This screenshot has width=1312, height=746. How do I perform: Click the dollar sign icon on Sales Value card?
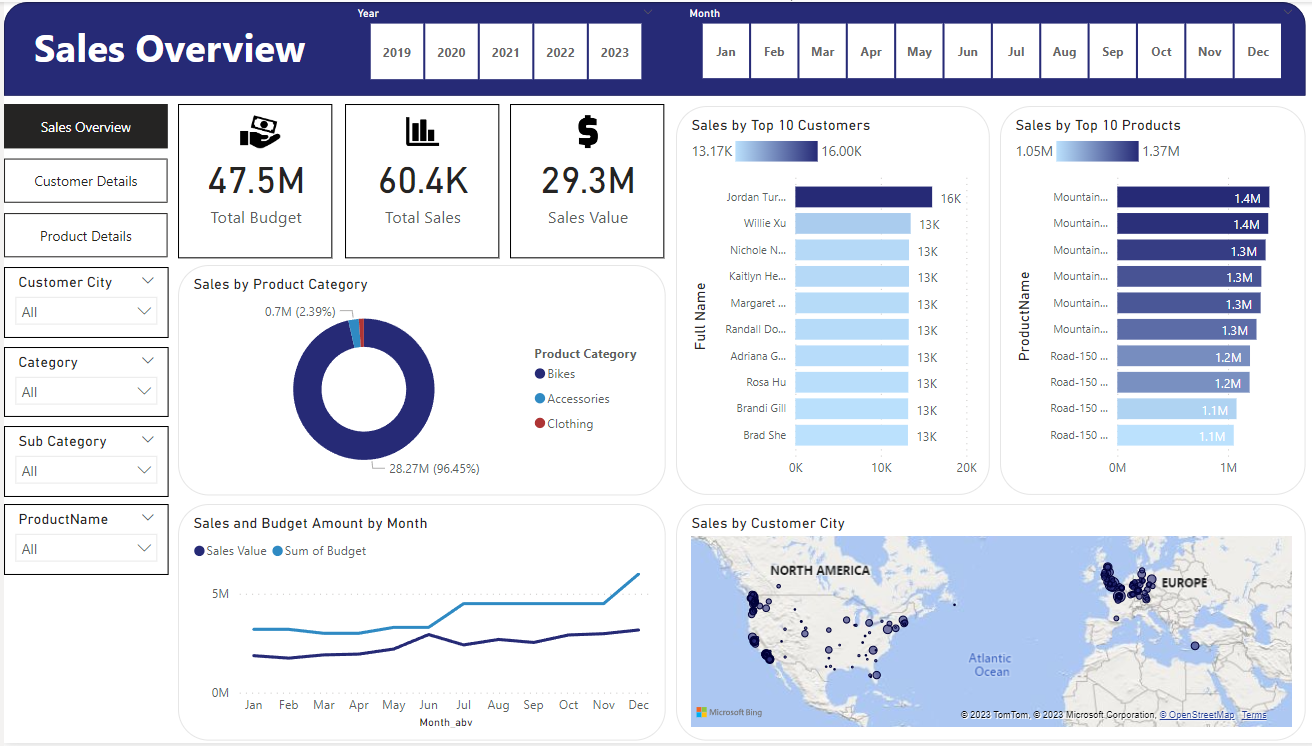tap(587, 130)
